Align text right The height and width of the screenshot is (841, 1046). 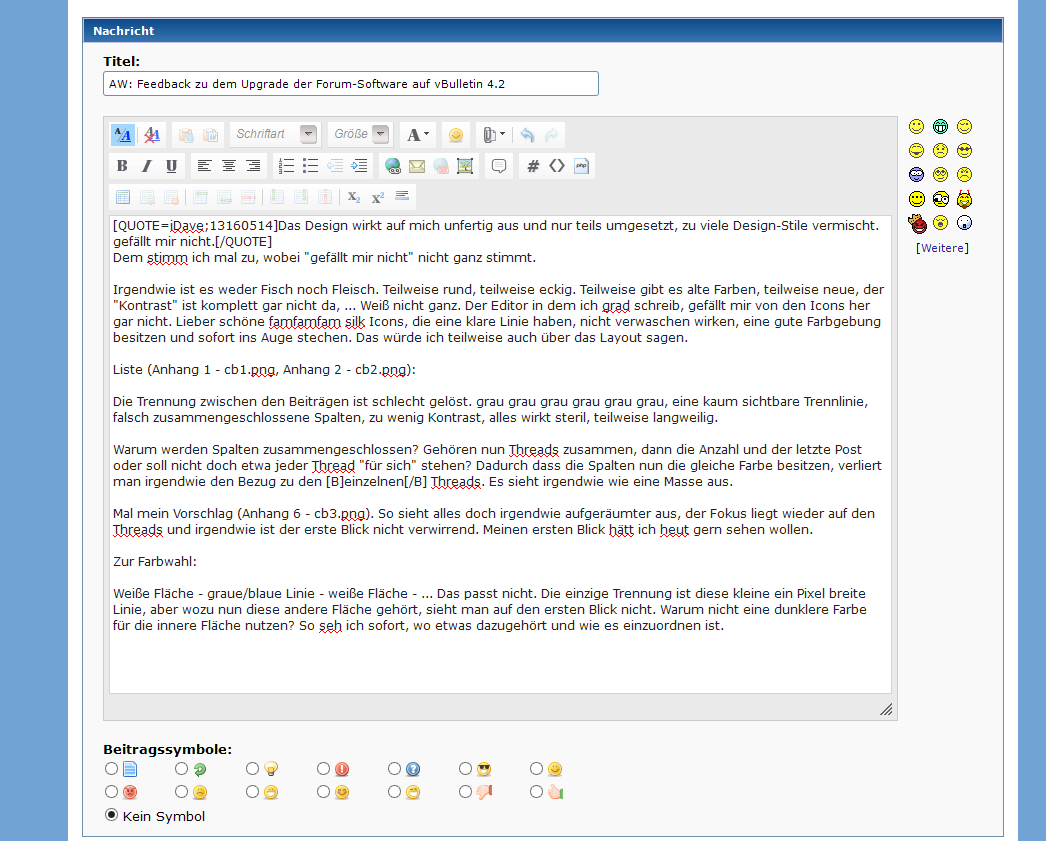point(253,166)
